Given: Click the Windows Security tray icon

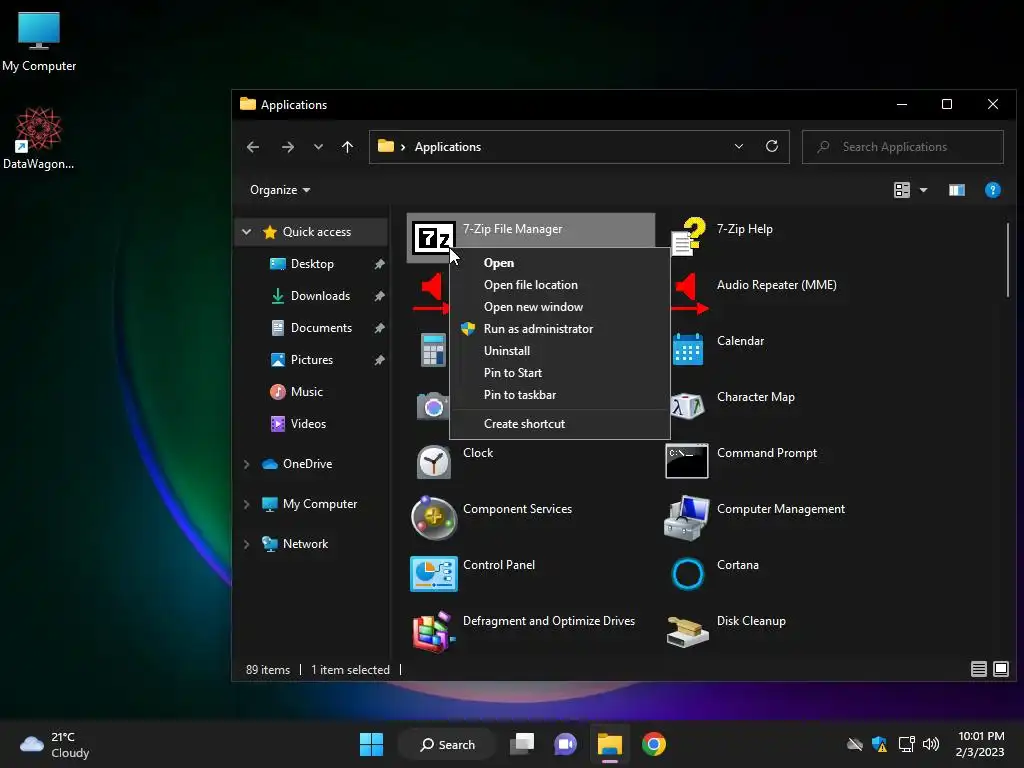Looking at the screenshot, I should pos(879,744).
